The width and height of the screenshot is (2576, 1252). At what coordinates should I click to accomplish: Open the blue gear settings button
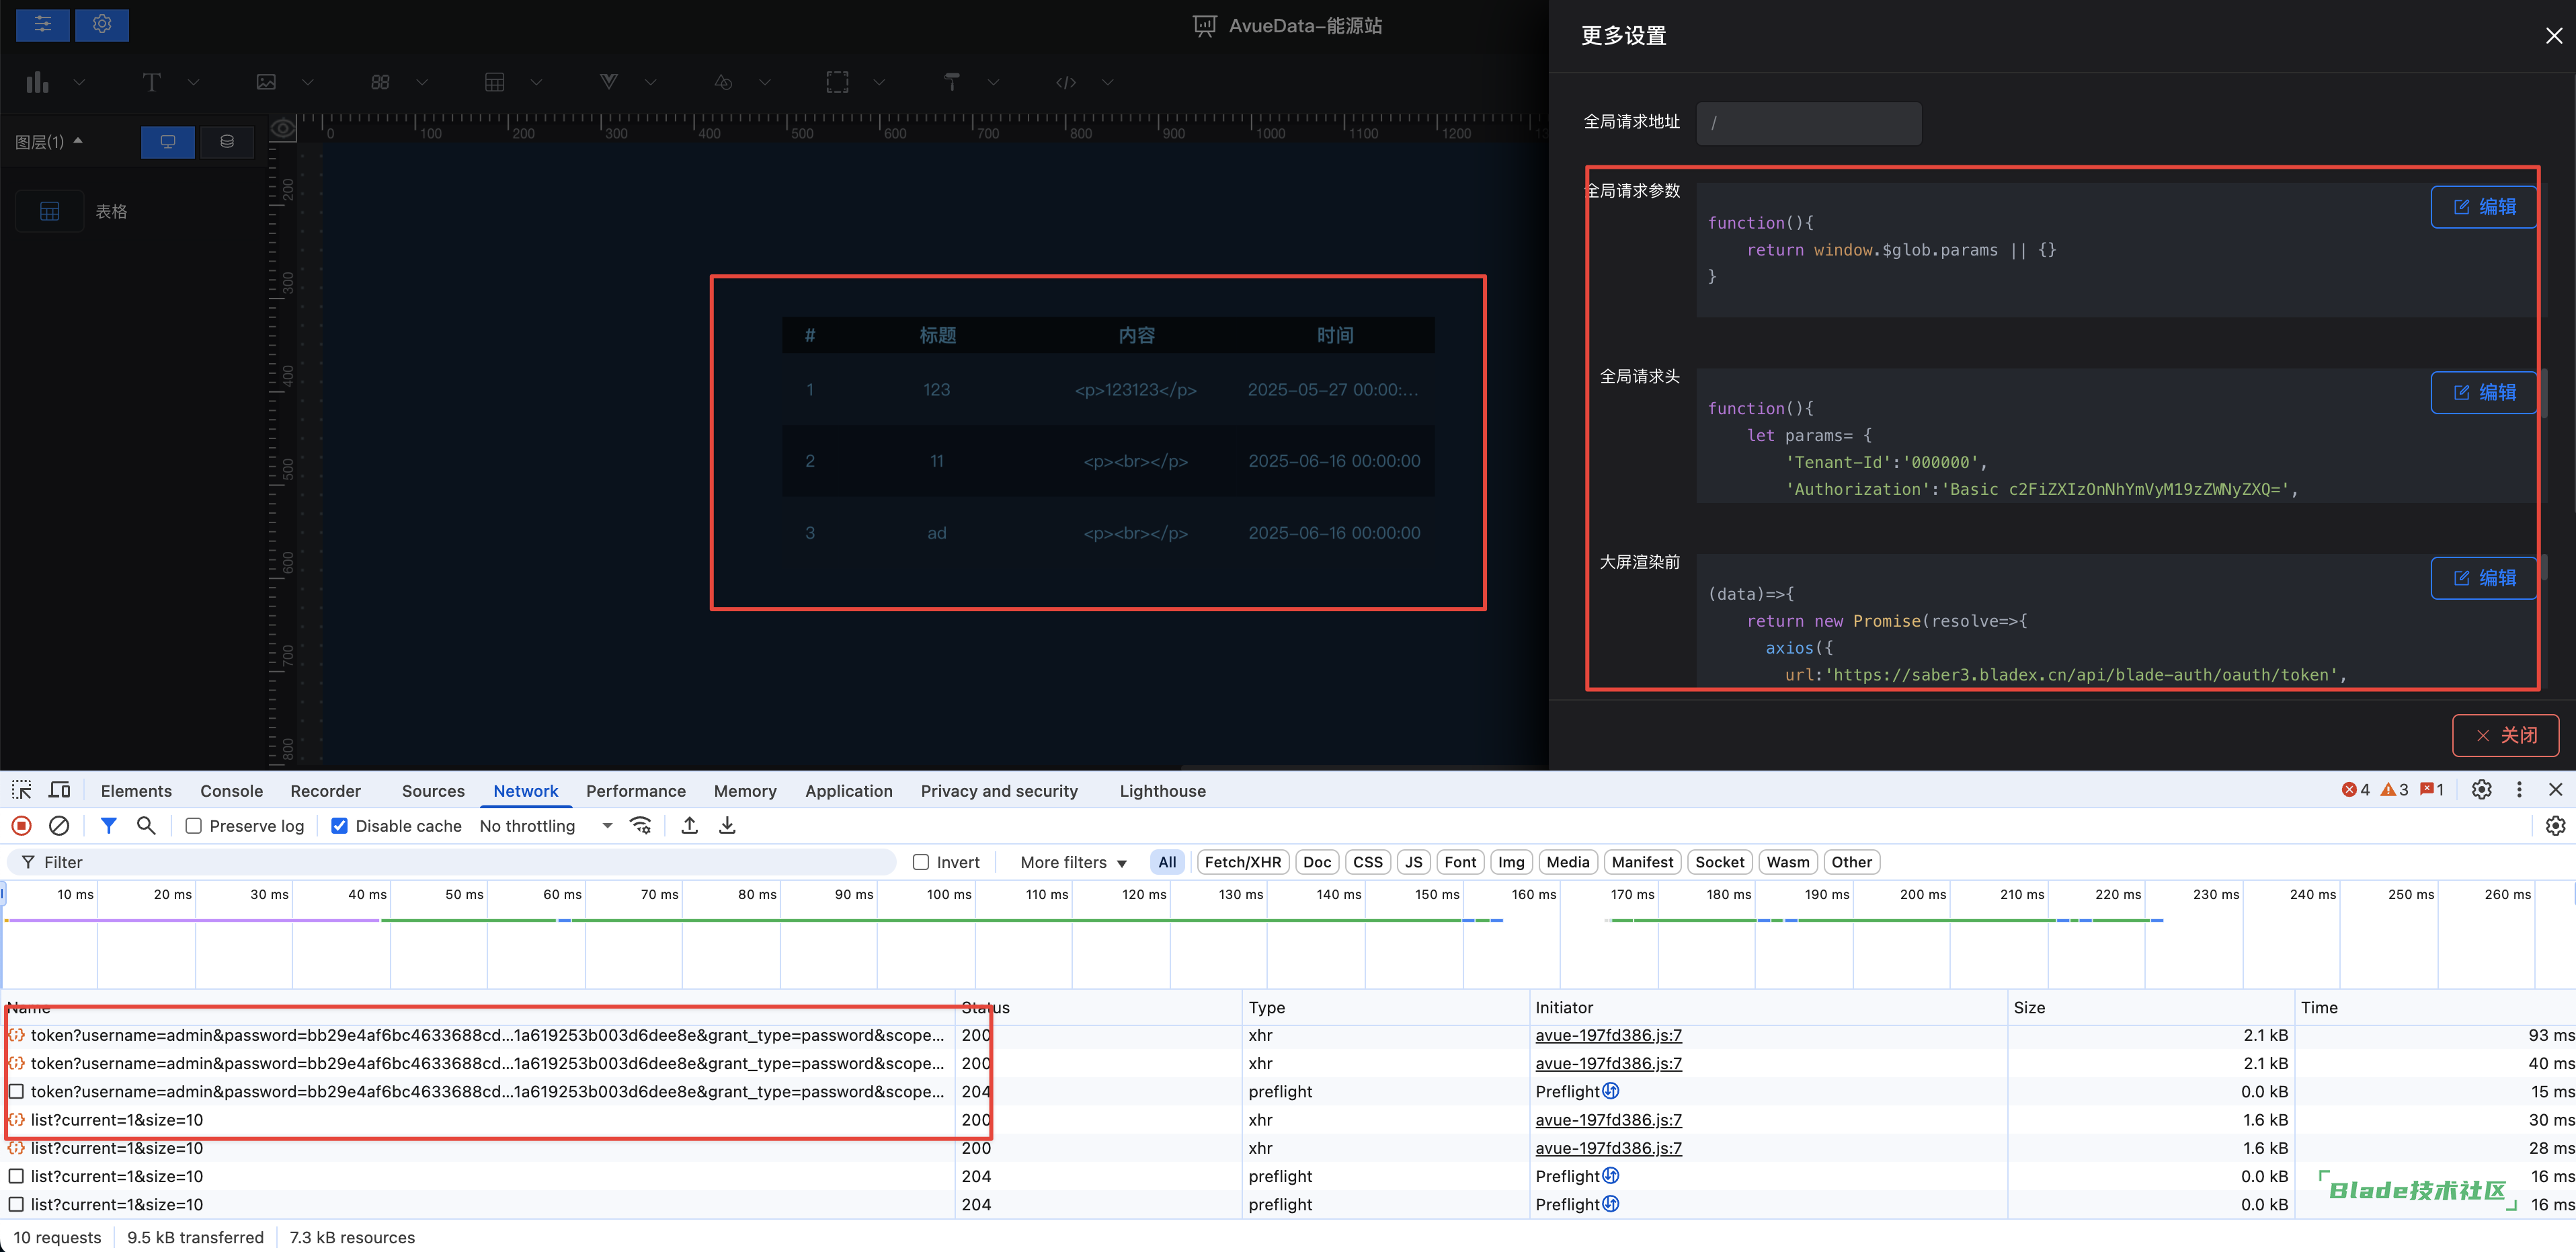tap(102, 24)
